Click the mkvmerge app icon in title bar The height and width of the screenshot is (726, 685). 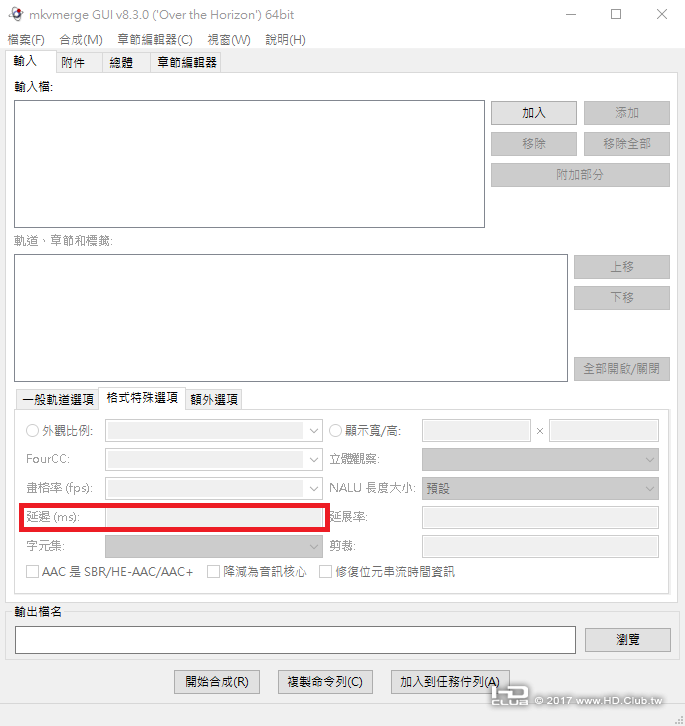click(x=16, y=14)
